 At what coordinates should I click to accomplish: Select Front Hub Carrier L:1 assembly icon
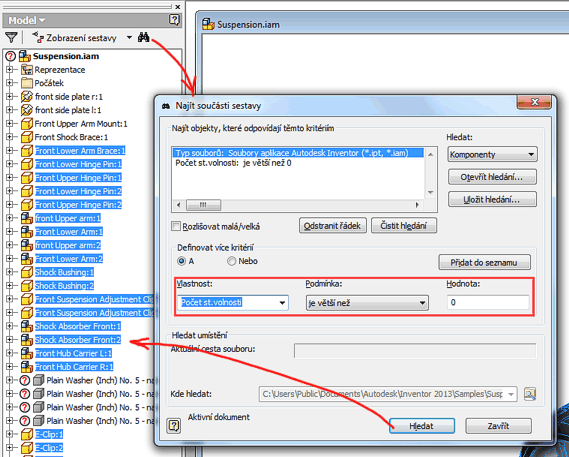(27, 353)
